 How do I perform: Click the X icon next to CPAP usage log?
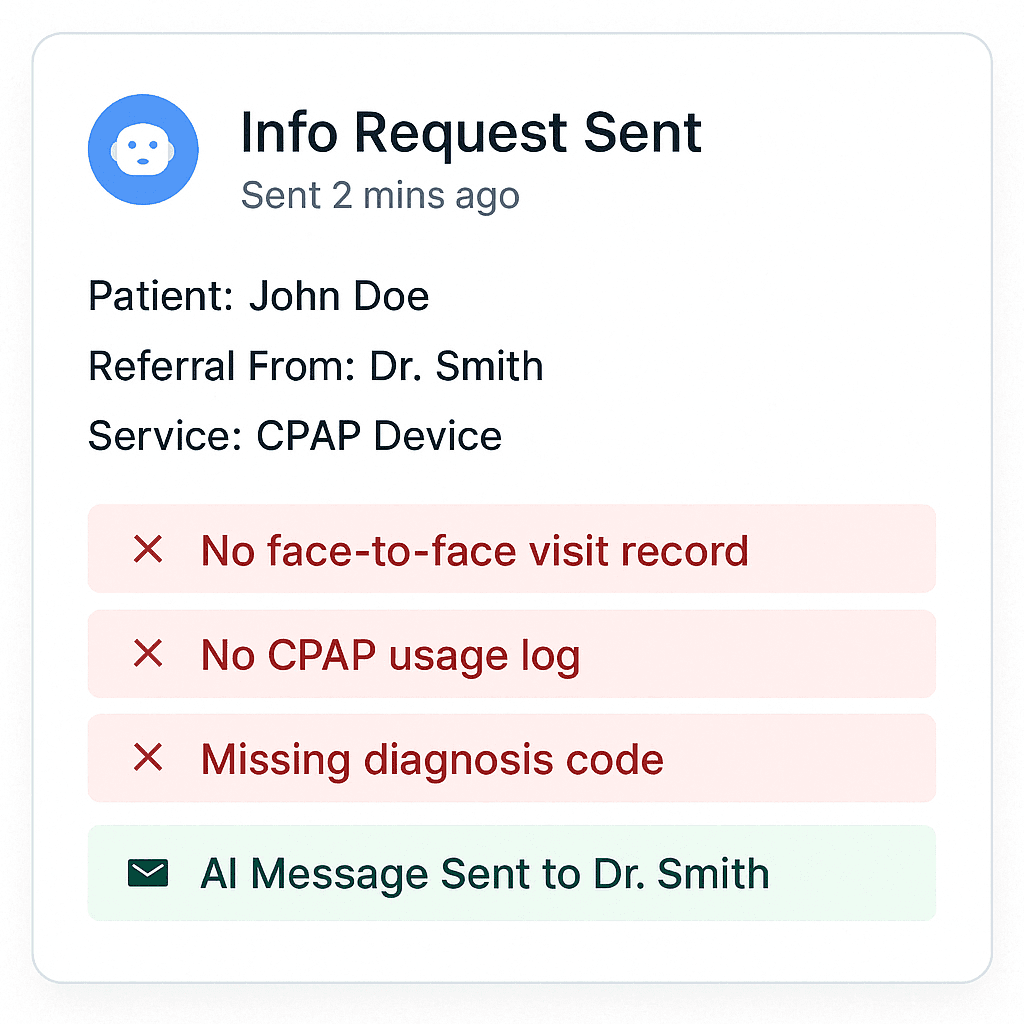[x=148, y=654]
